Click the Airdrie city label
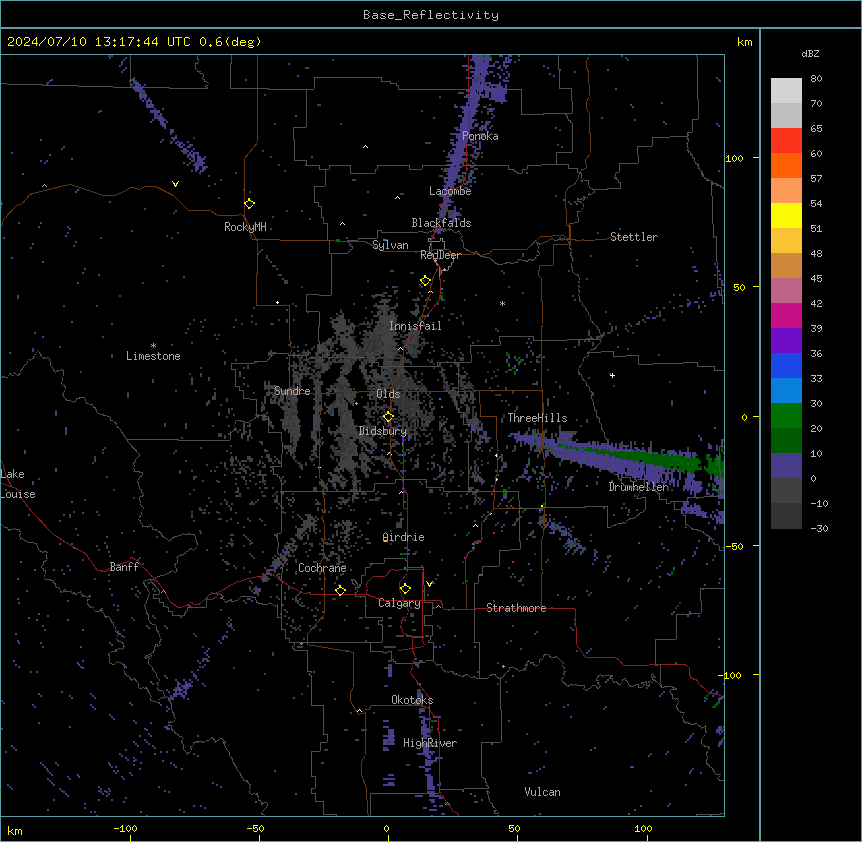Image resolution: width=862 pixels, height=842 pixels. [404, 537]
